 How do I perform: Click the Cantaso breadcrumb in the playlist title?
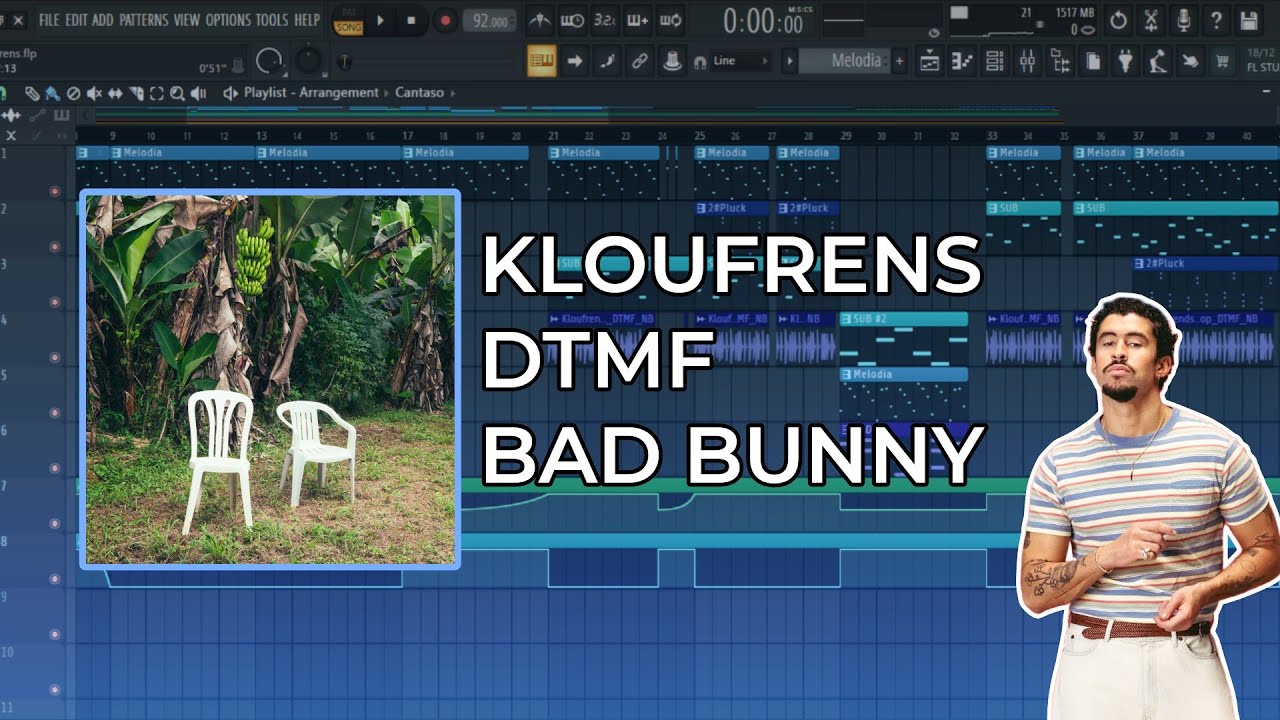pos(419,93)
